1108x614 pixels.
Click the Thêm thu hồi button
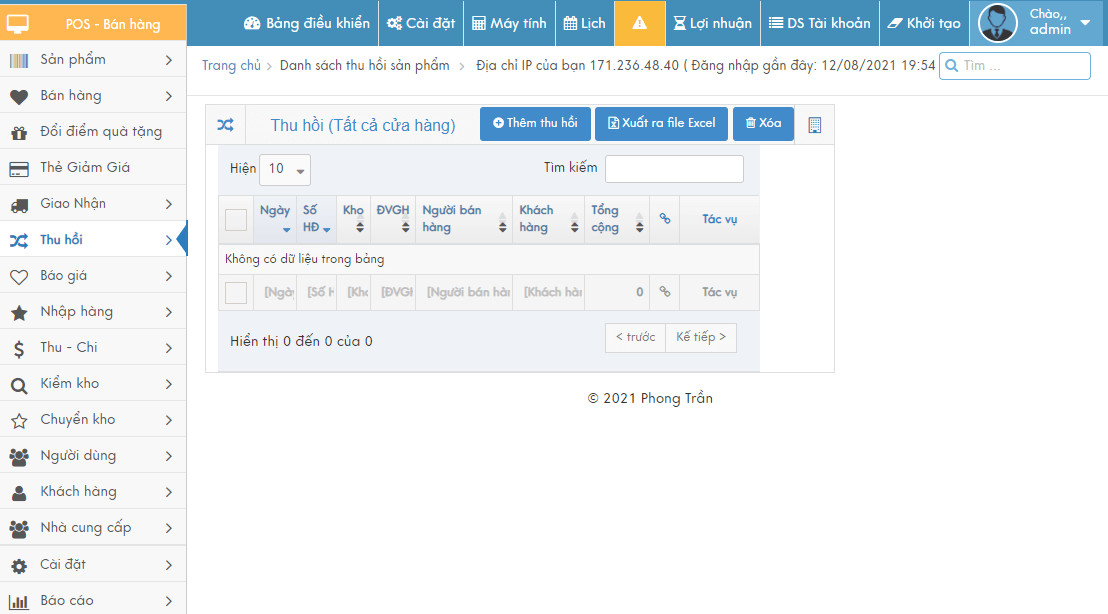point(535,124)
